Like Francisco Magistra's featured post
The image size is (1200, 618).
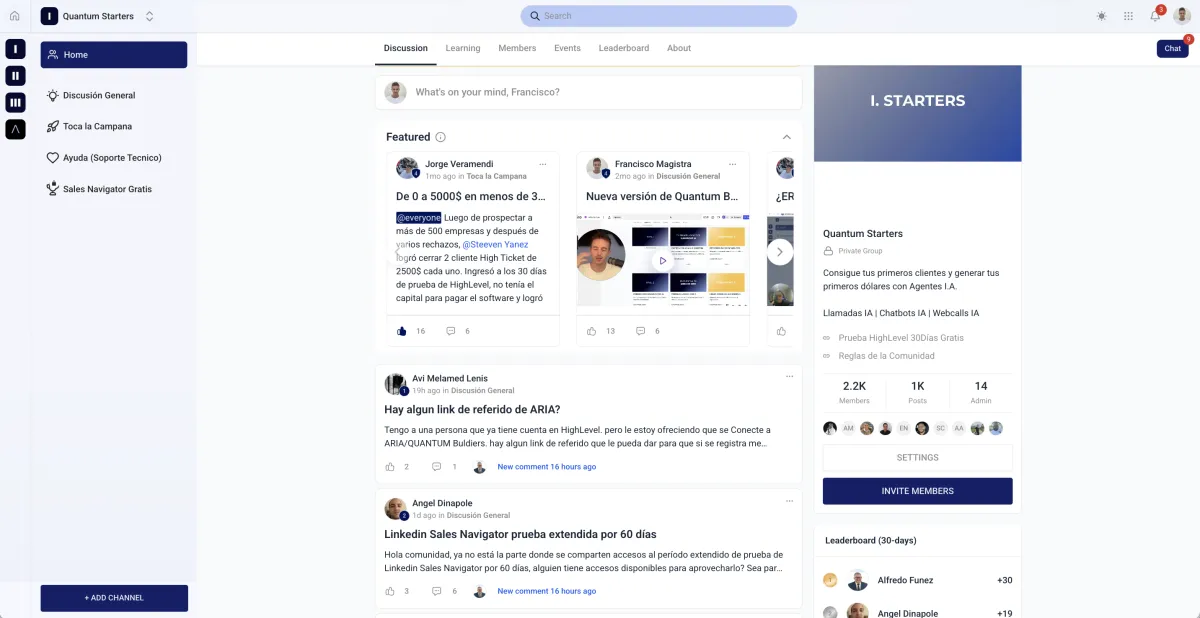(592, 331)
